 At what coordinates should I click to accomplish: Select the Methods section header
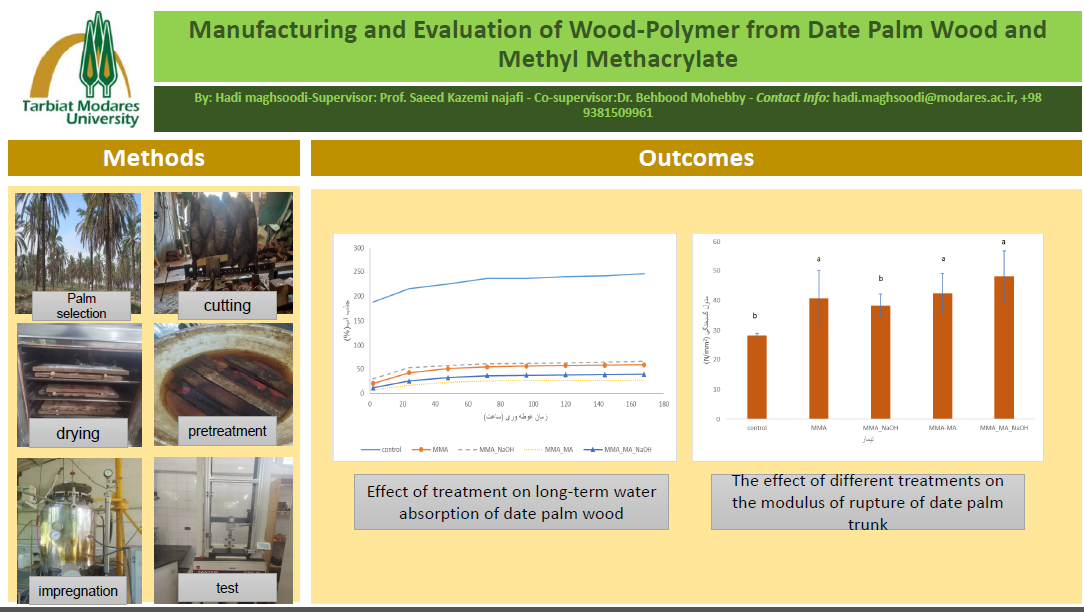154,158
